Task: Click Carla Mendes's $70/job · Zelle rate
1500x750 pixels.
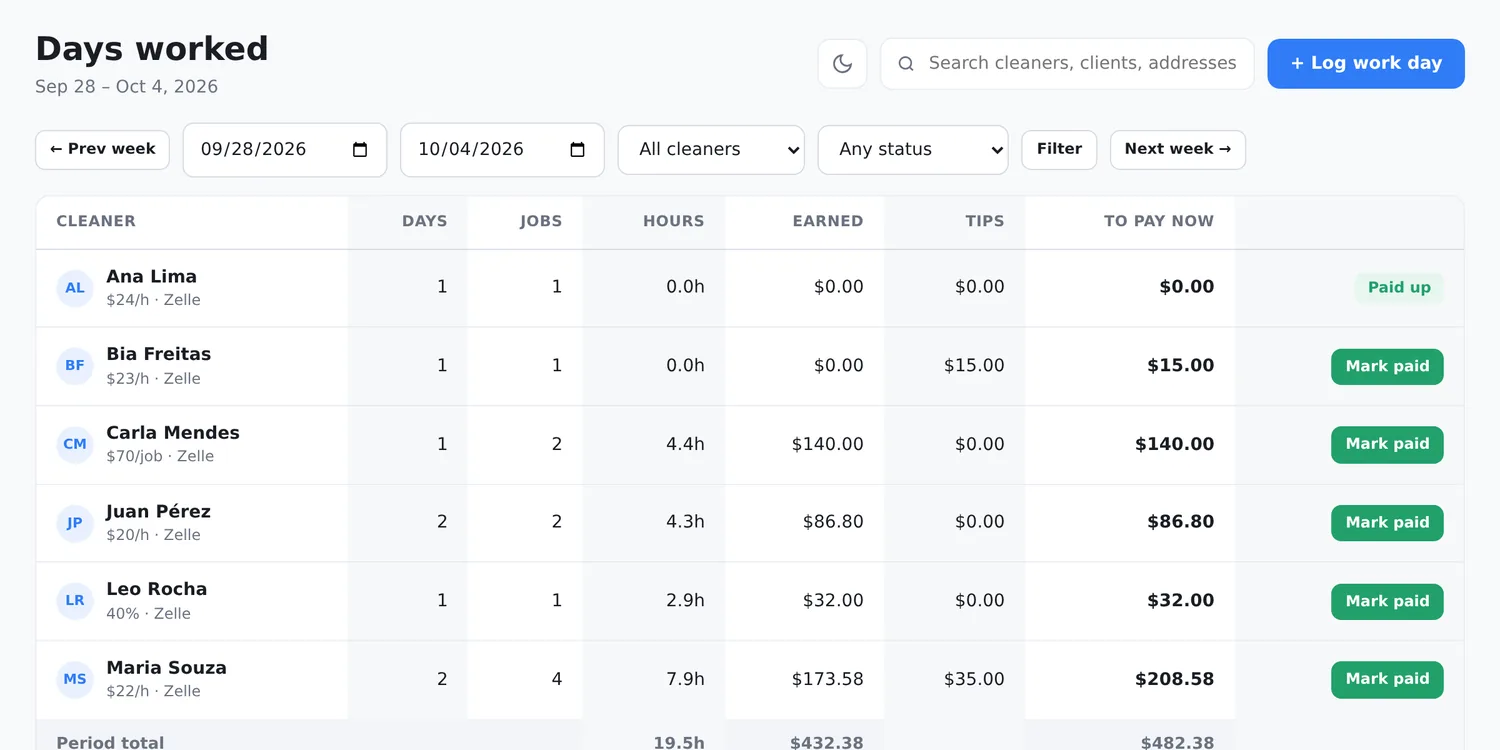Action: (x=160, y=457)
